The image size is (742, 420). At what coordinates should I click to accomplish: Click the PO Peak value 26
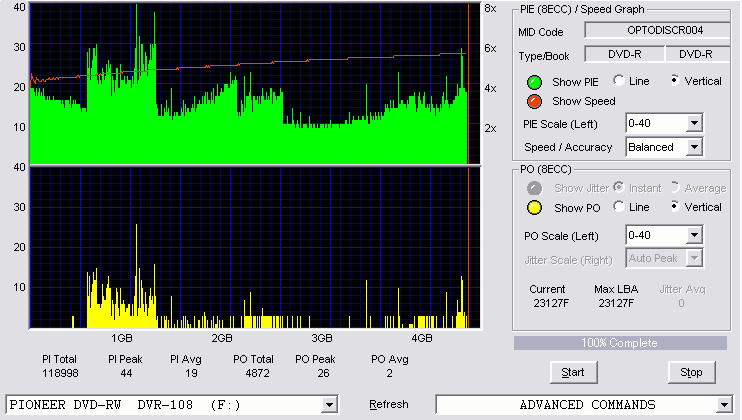(323, 373)
